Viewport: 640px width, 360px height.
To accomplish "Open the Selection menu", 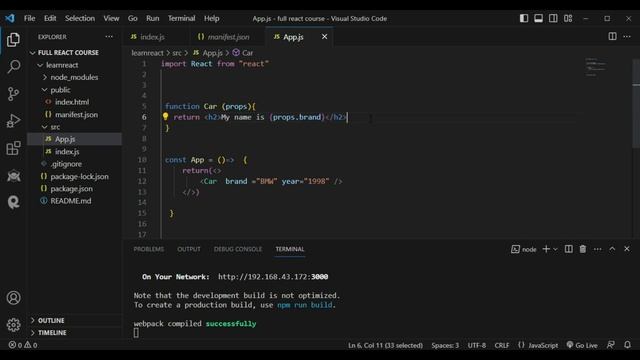I will [x=80, y=18].
